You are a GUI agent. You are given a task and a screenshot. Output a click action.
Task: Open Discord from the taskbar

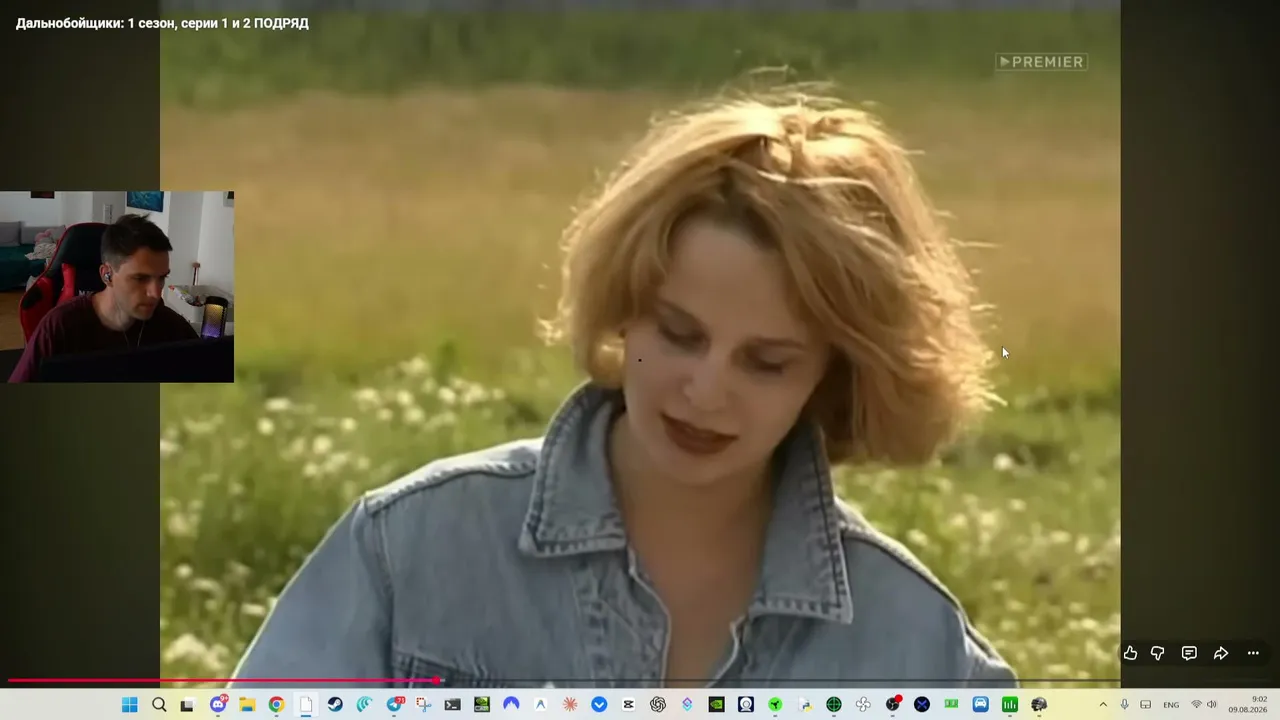pyautogui.click(x=218, y=705)
